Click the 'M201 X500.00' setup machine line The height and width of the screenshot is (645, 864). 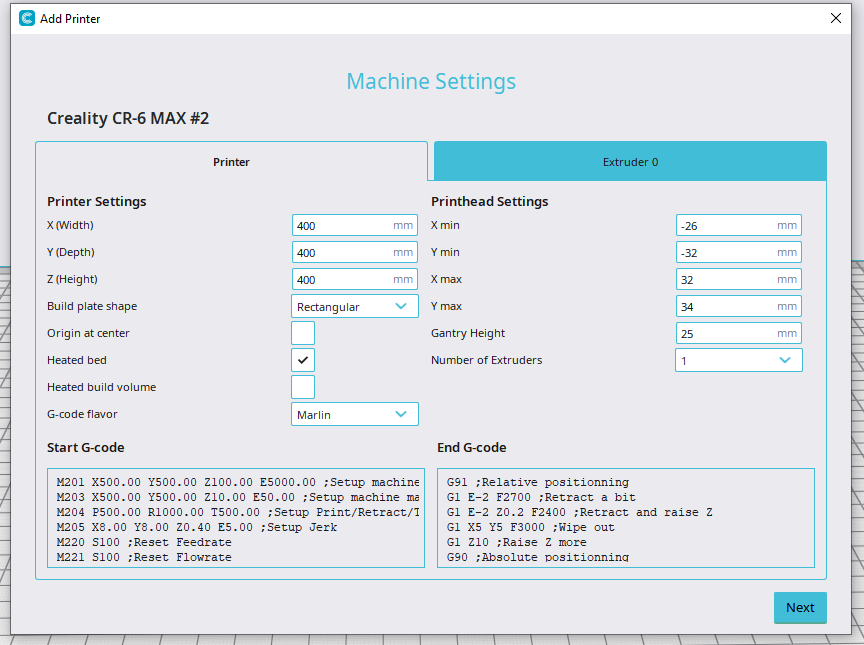click(238, 483)
